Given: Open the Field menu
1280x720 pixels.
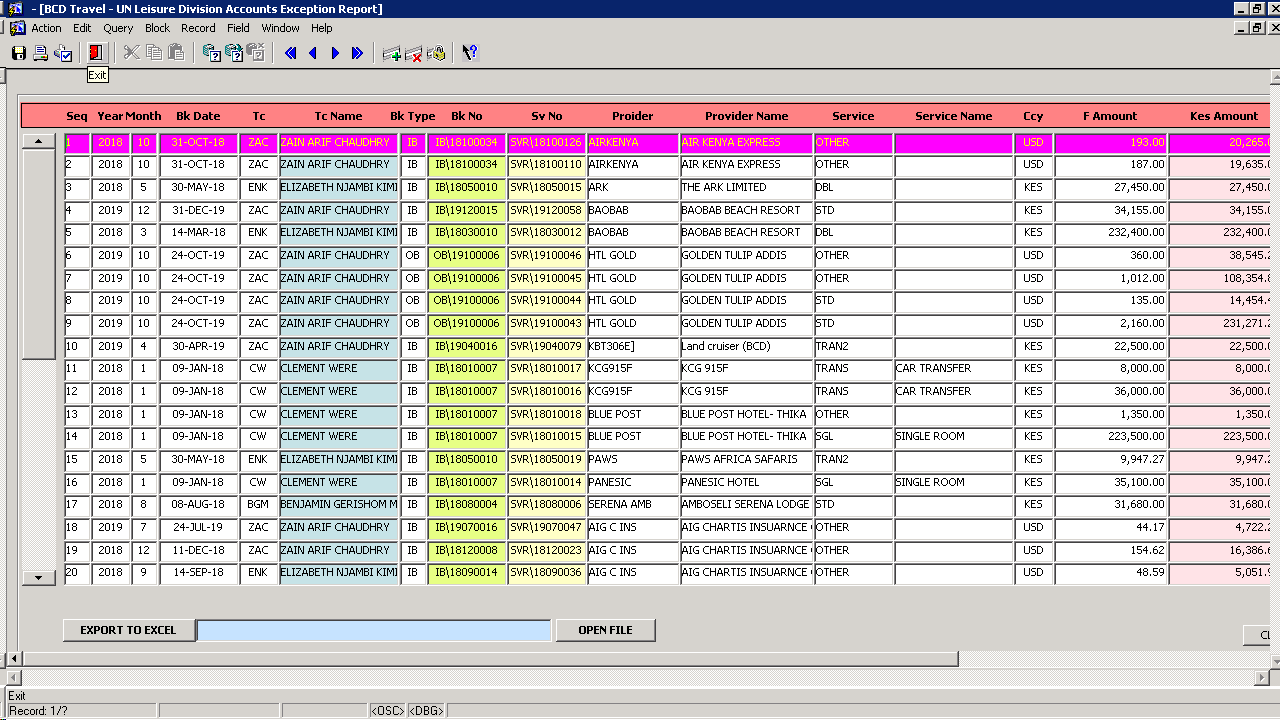Looking at the screenshot, I should (x=238, y=28).
